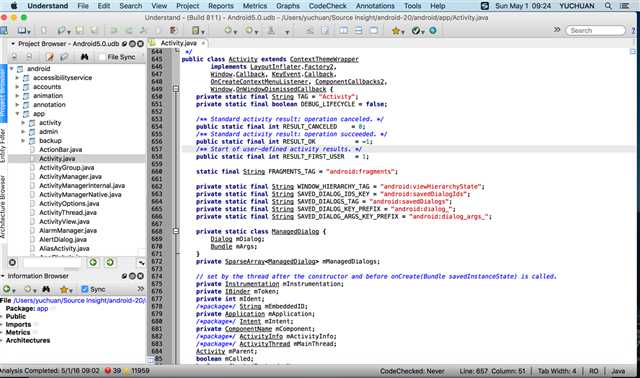Open the Project Browser side tab
This screenshot has height=378, width=640.
click(x=3, y=93)
